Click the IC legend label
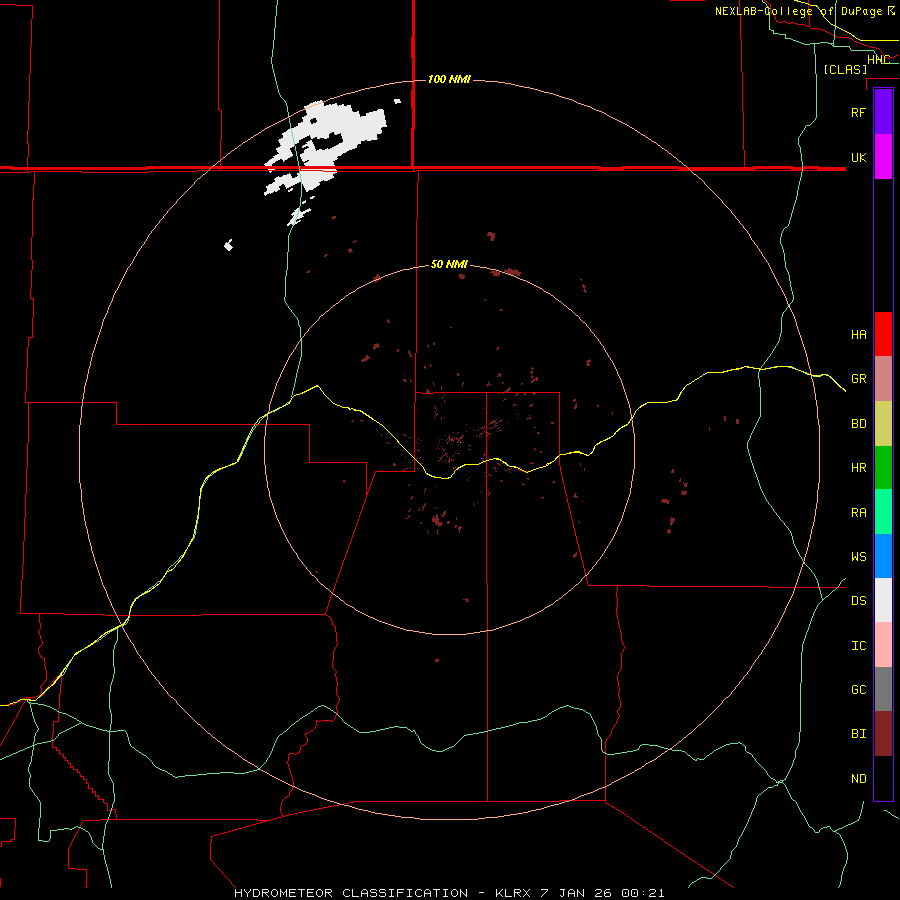The height and width of the screenshot is (900, 900). click(858, 646)
